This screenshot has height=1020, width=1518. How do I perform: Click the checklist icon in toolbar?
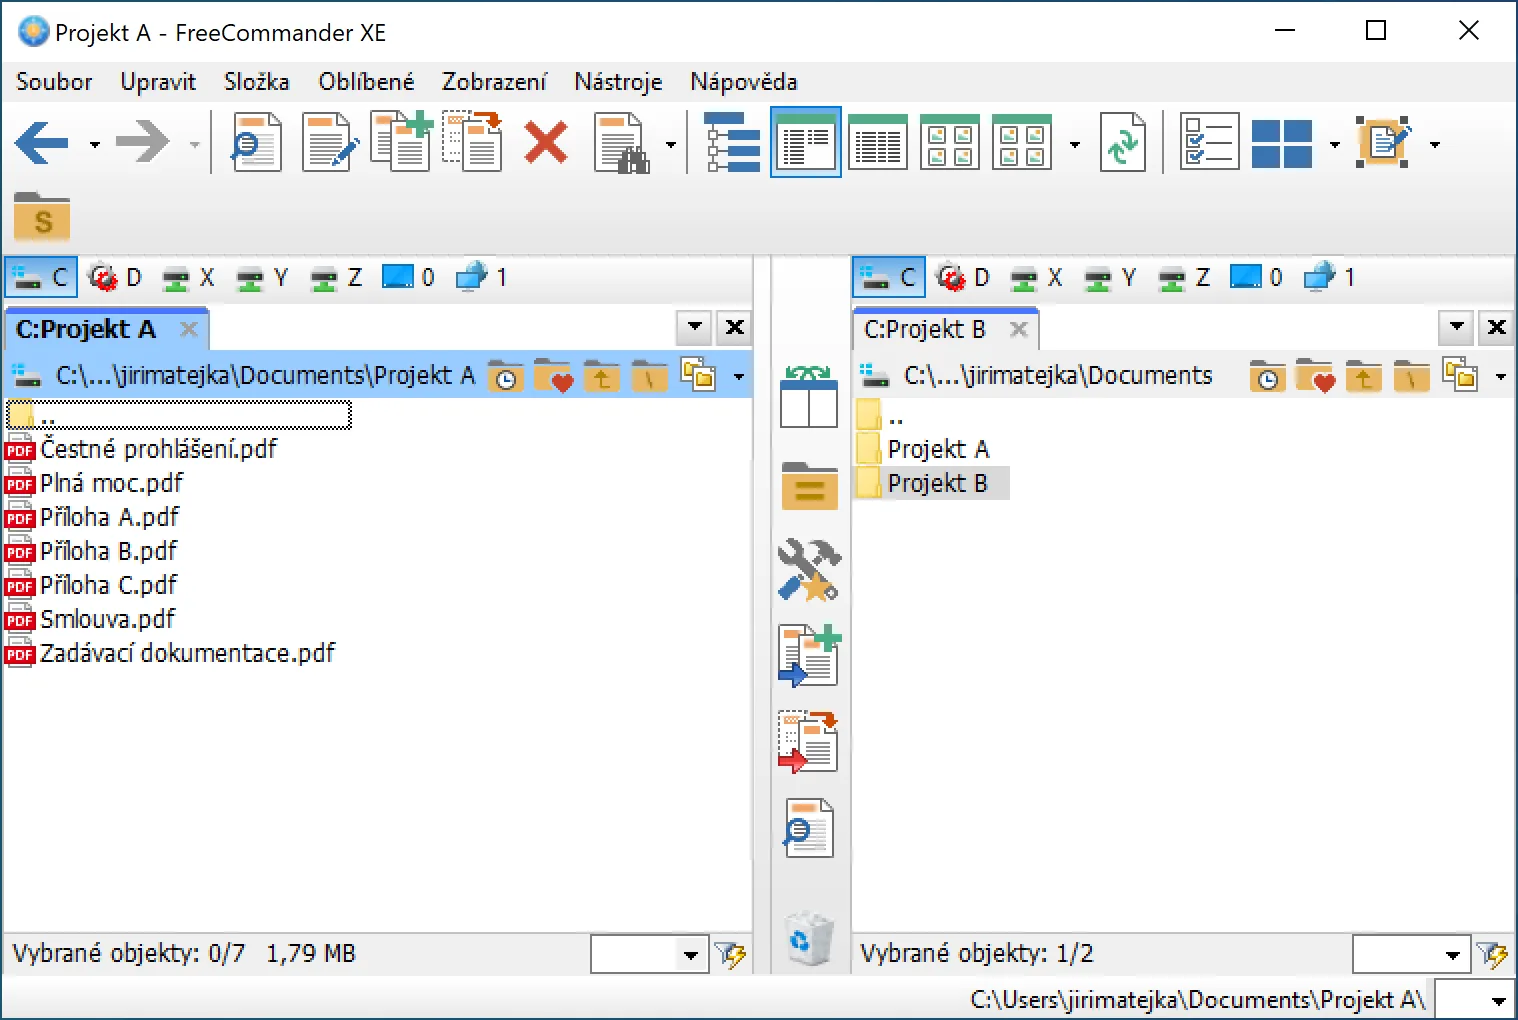(1209, 142)
